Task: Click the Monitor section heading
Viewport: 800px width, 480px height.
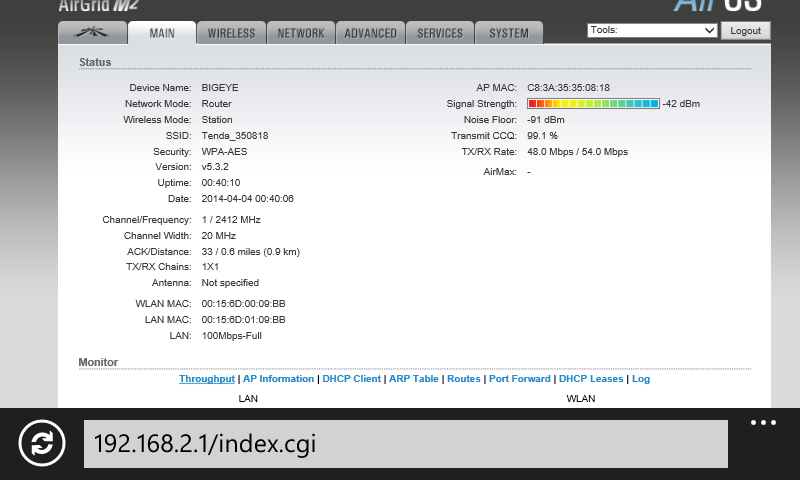Action: pos(98,362)
